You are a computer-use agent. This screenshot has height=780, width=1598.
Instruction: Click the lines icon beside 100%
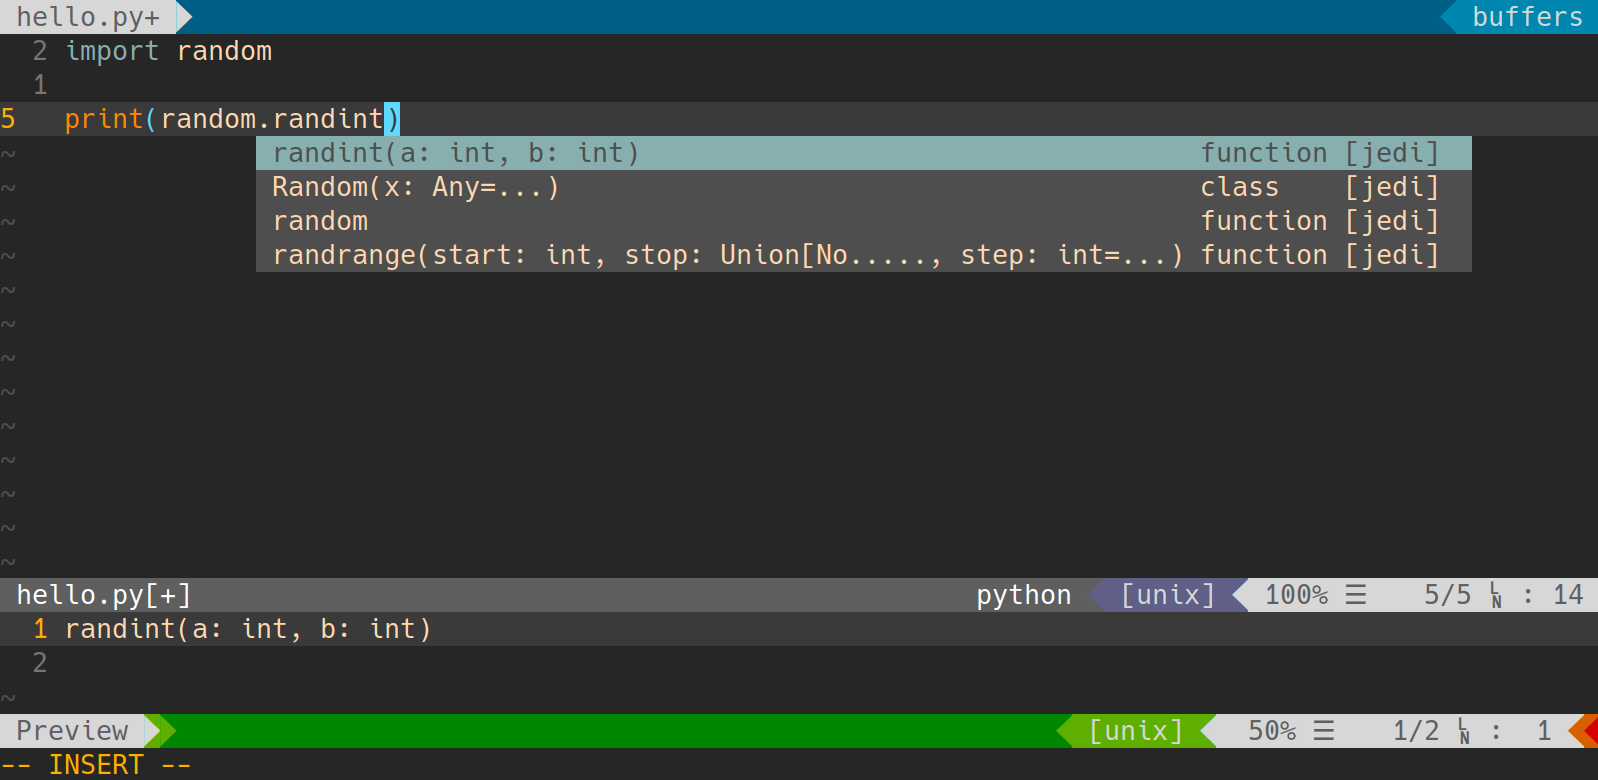1356,595
